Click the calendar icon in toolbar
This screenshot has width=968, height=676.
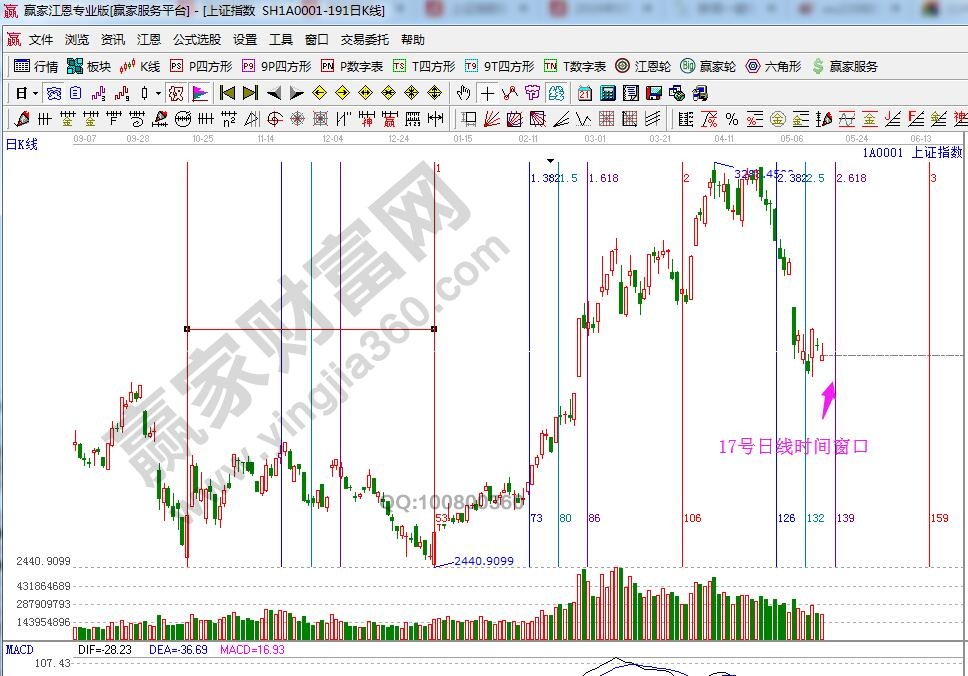point(584,93)
